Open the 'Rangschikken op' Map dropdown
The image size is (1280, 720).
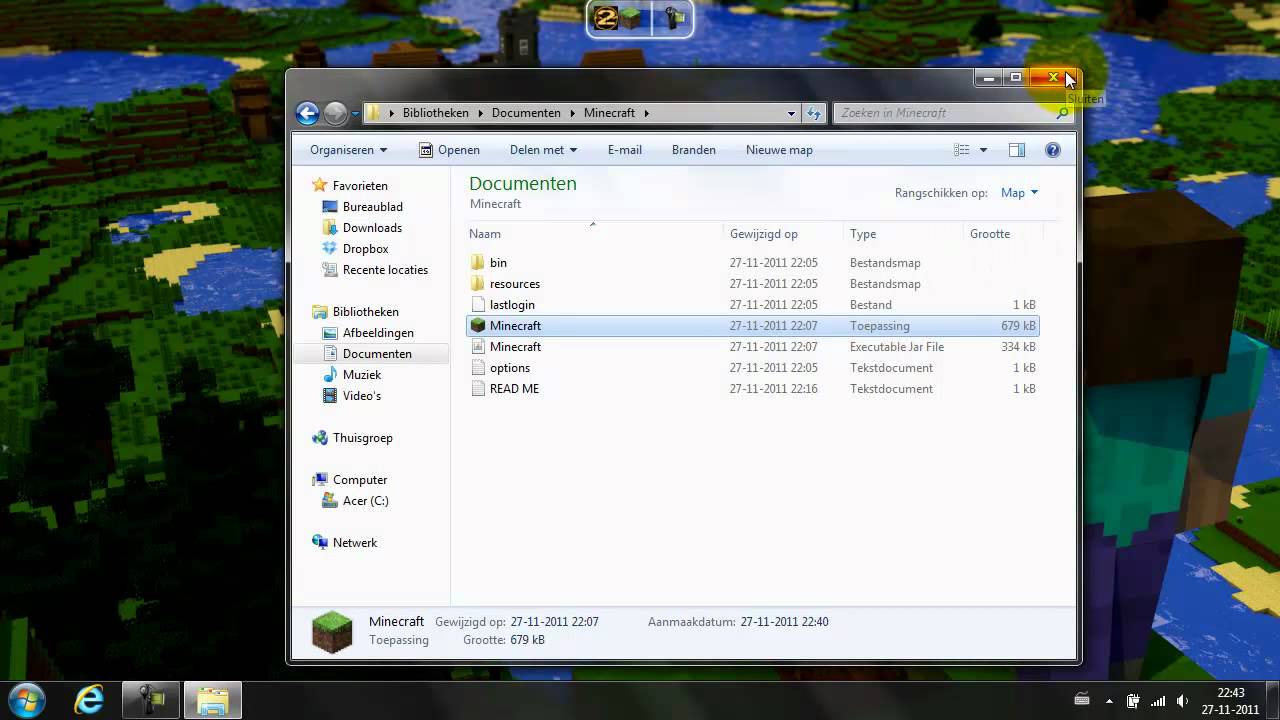(1019, 193)
